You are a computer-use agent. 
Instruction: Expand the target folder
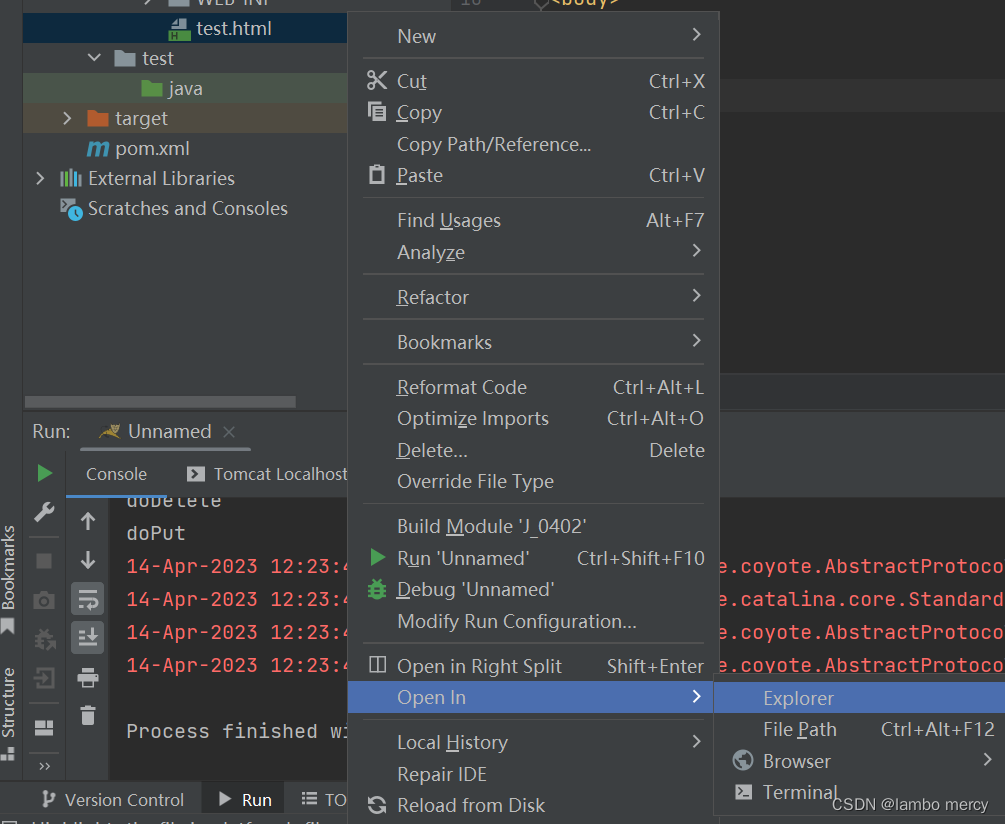(x=67, y=118)
